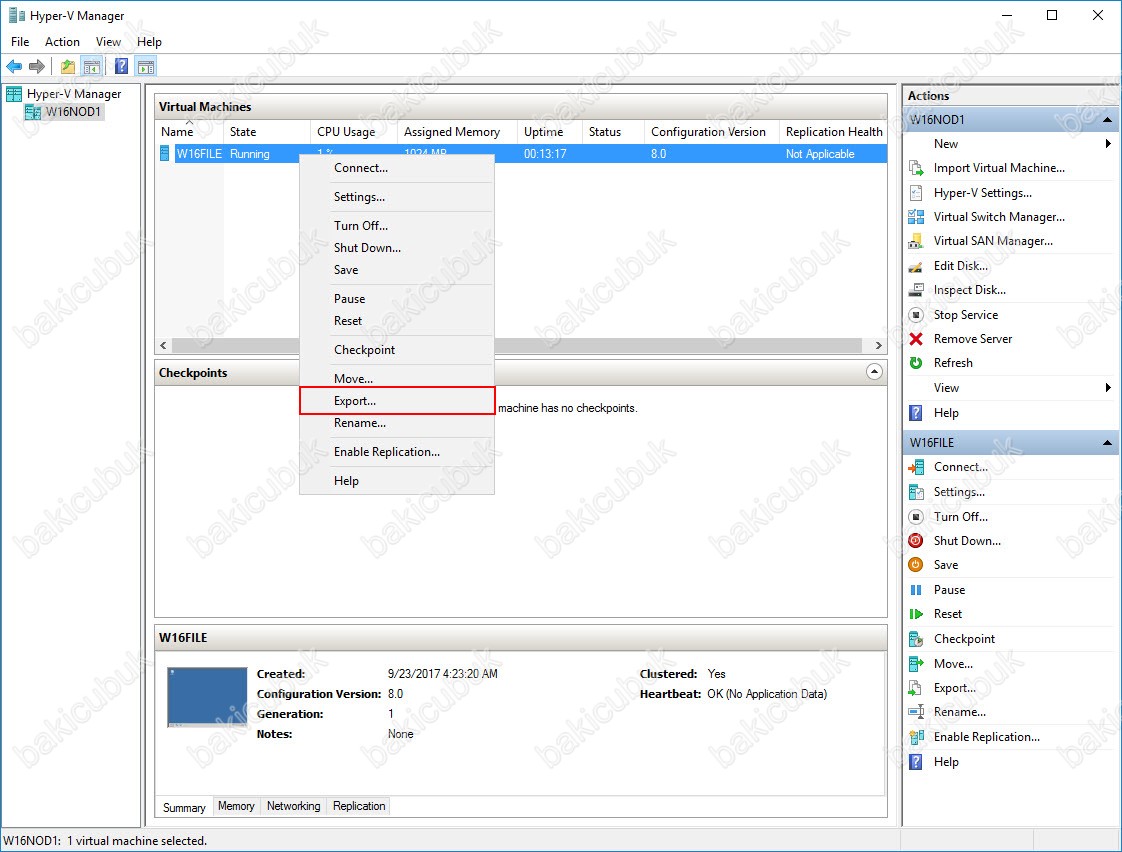1122x852 pixels.
Task: Choose Shut Down... in the context menu
Action: pyautogui.click(x=397, y=248)
